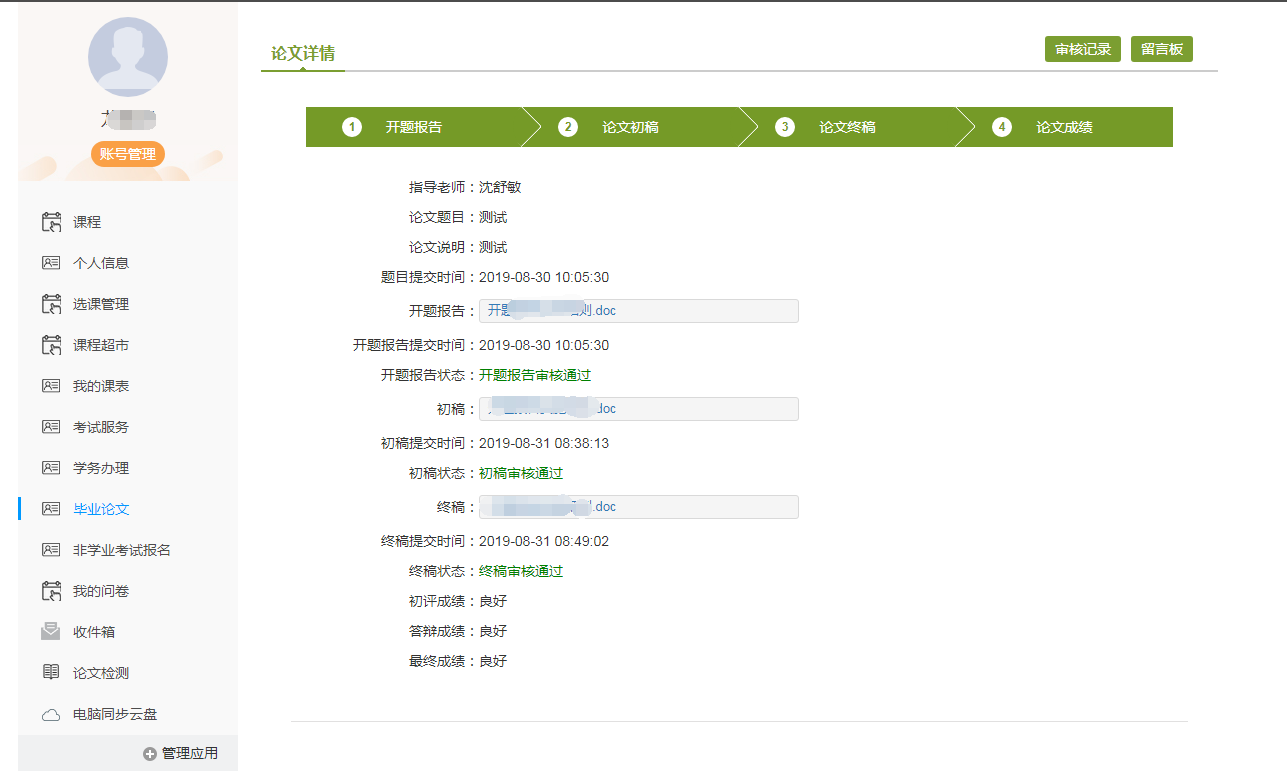
Task: Open the 审核记录 button
Action: click(x=1082, y=49)
